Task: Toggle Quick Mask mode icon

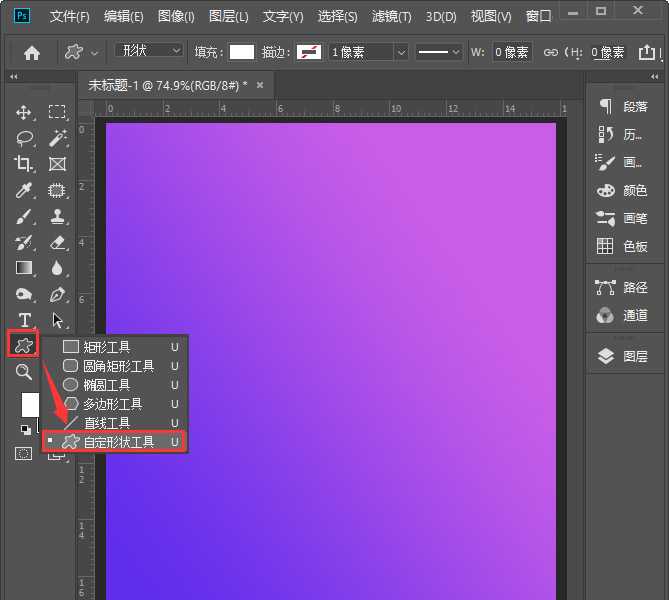Action: (23, 453)
